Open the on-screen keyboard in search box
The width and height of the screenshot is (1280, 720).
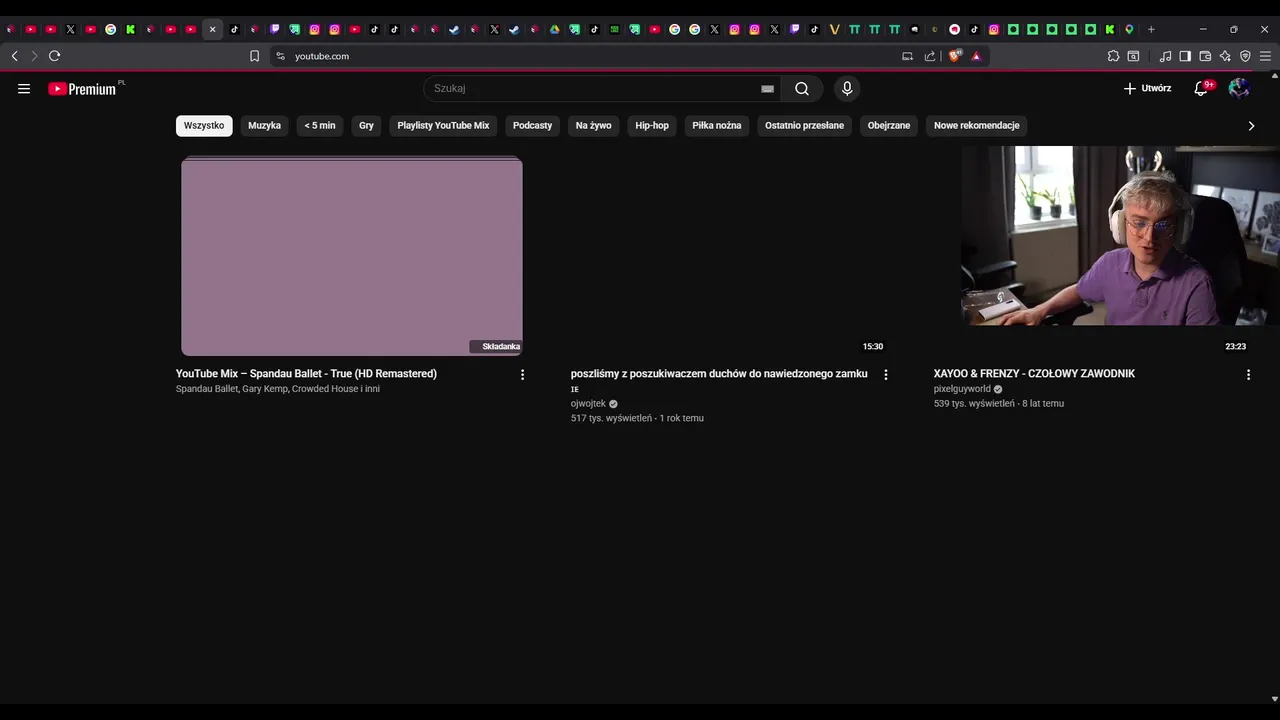(767, 89)
